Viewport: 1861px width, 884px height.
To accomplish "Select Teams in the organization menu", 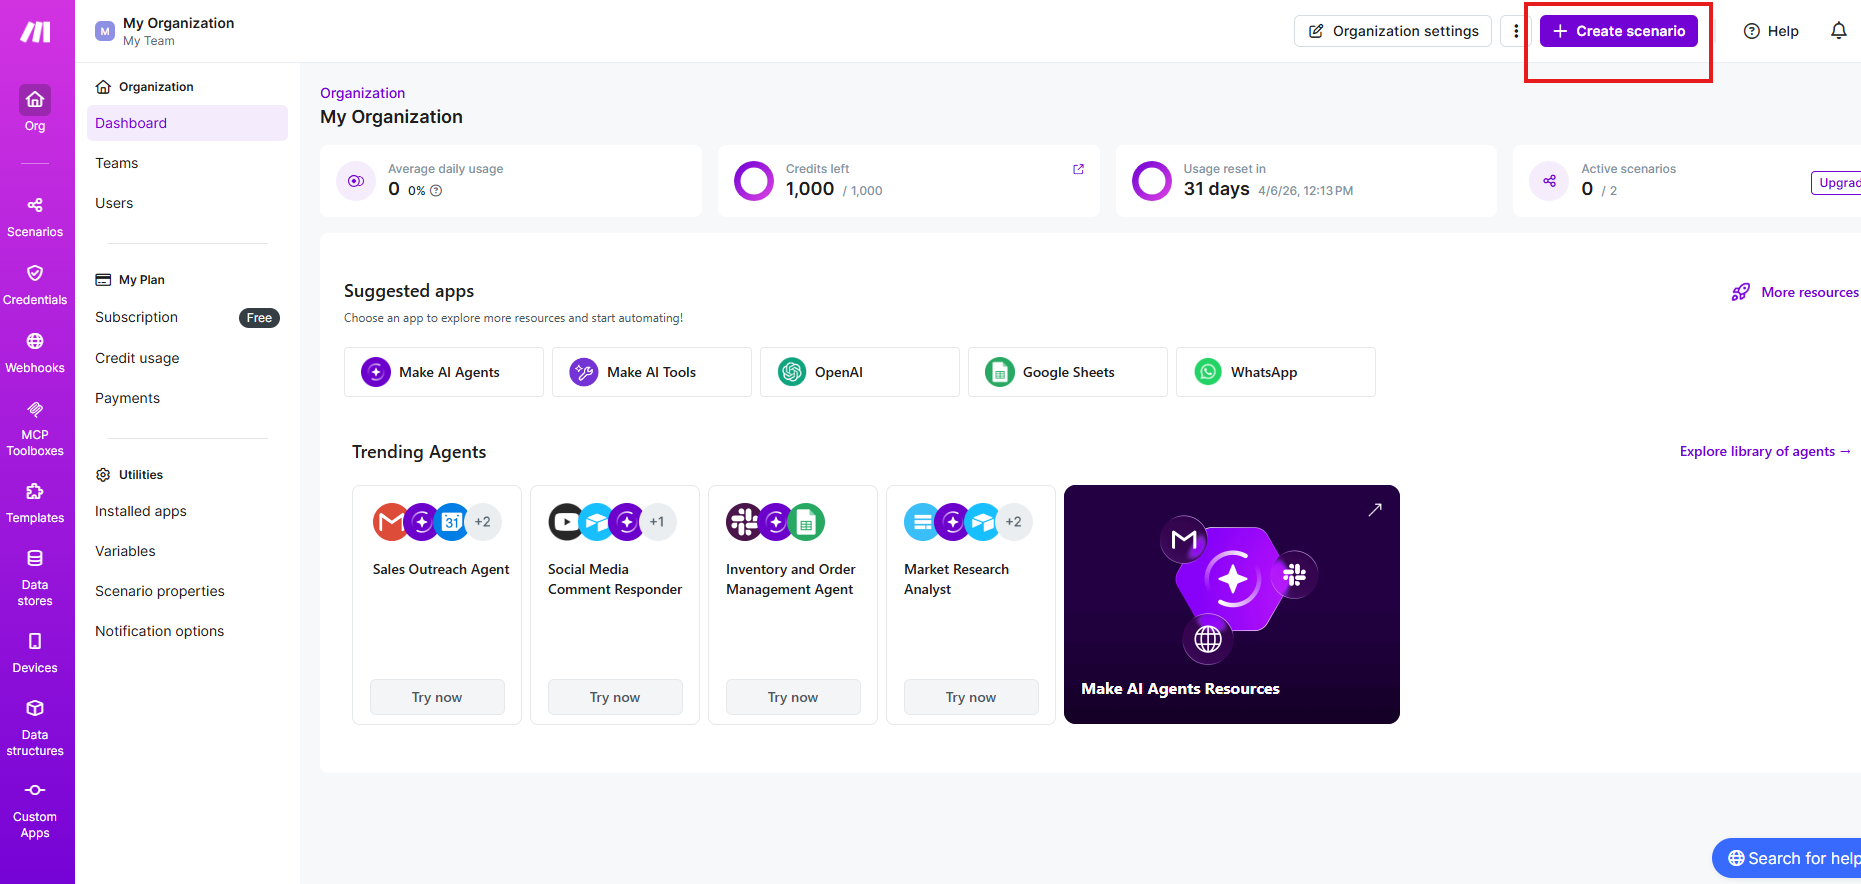I will [117, 163].
